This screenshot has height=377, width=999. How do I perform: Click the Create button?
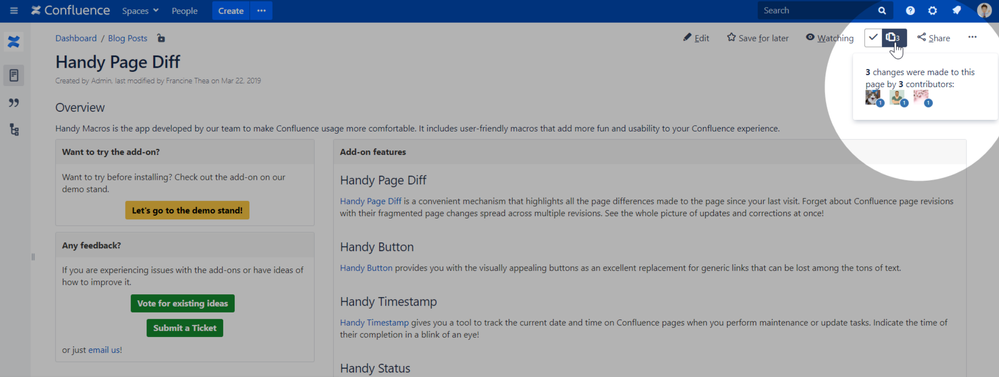[x=231, y=11]
